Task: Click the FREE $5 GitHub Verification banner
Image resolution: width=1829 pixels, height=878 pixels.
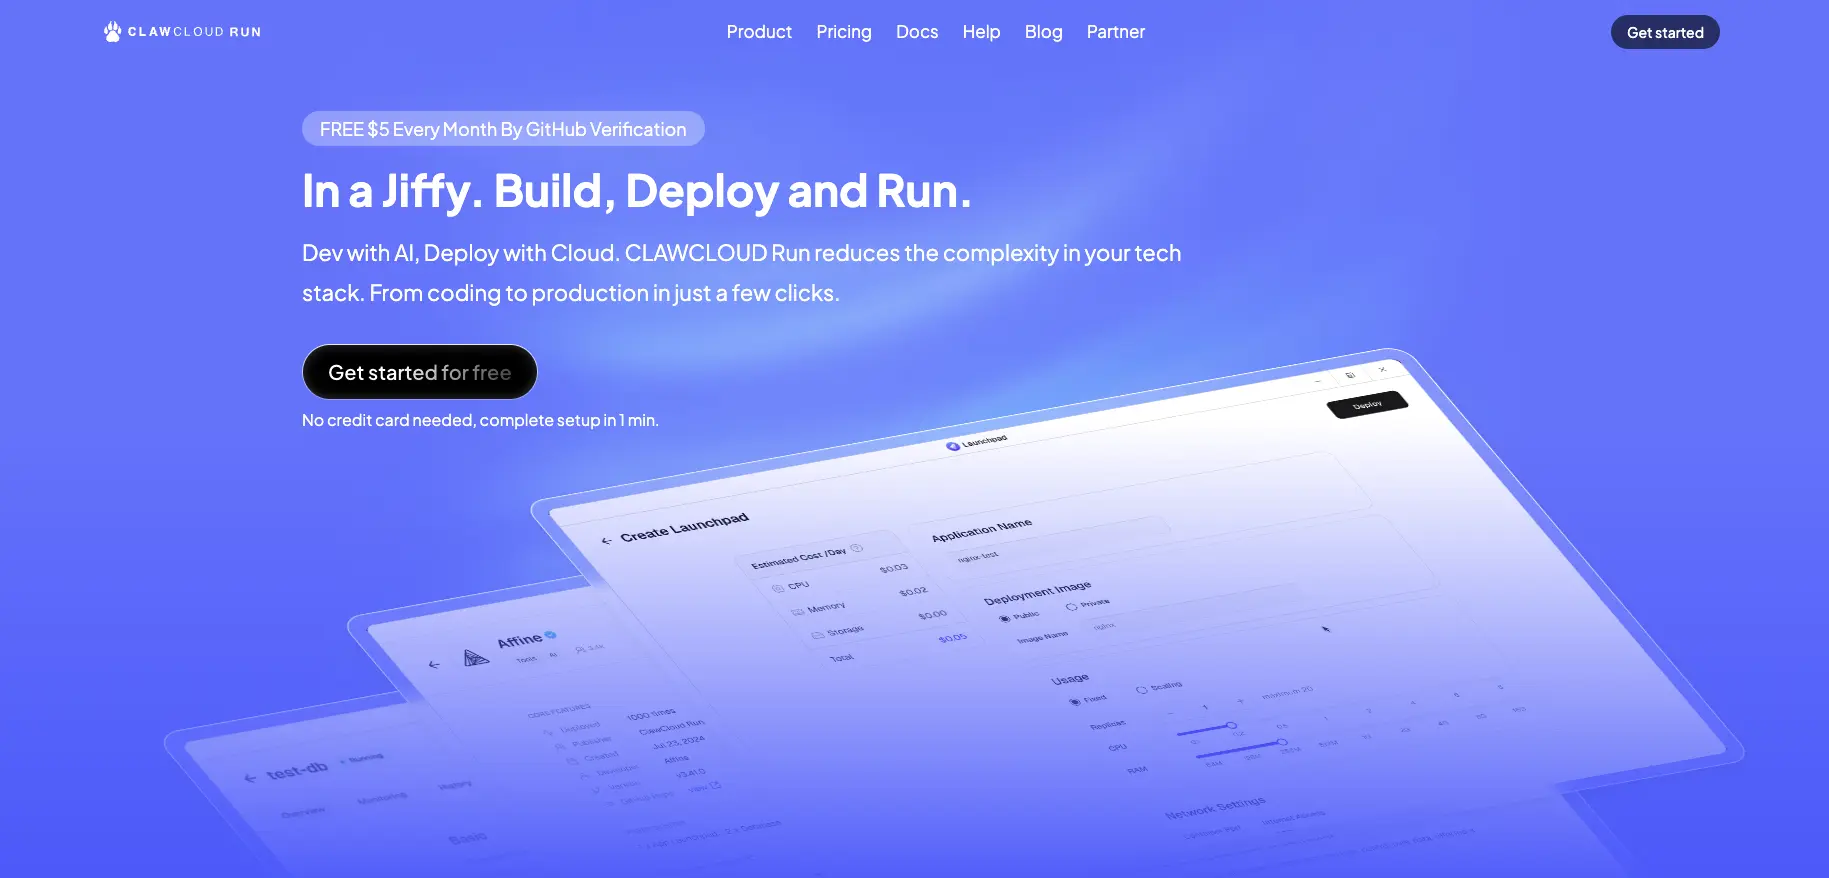Action: pyautogui.click(x=503, y=129)
